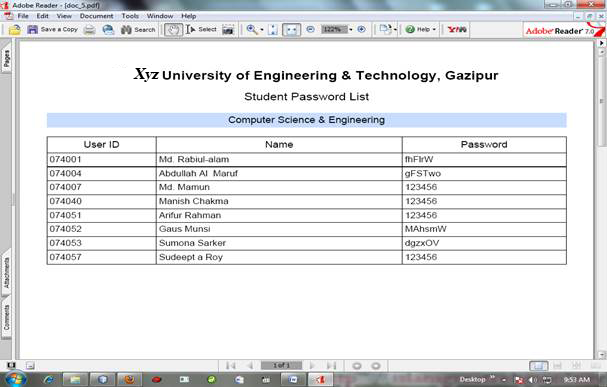Image resolution: width=607 pixels, height=387 pixels.
Task: Open a file with the Open folder icon
Action: [15, 30]
